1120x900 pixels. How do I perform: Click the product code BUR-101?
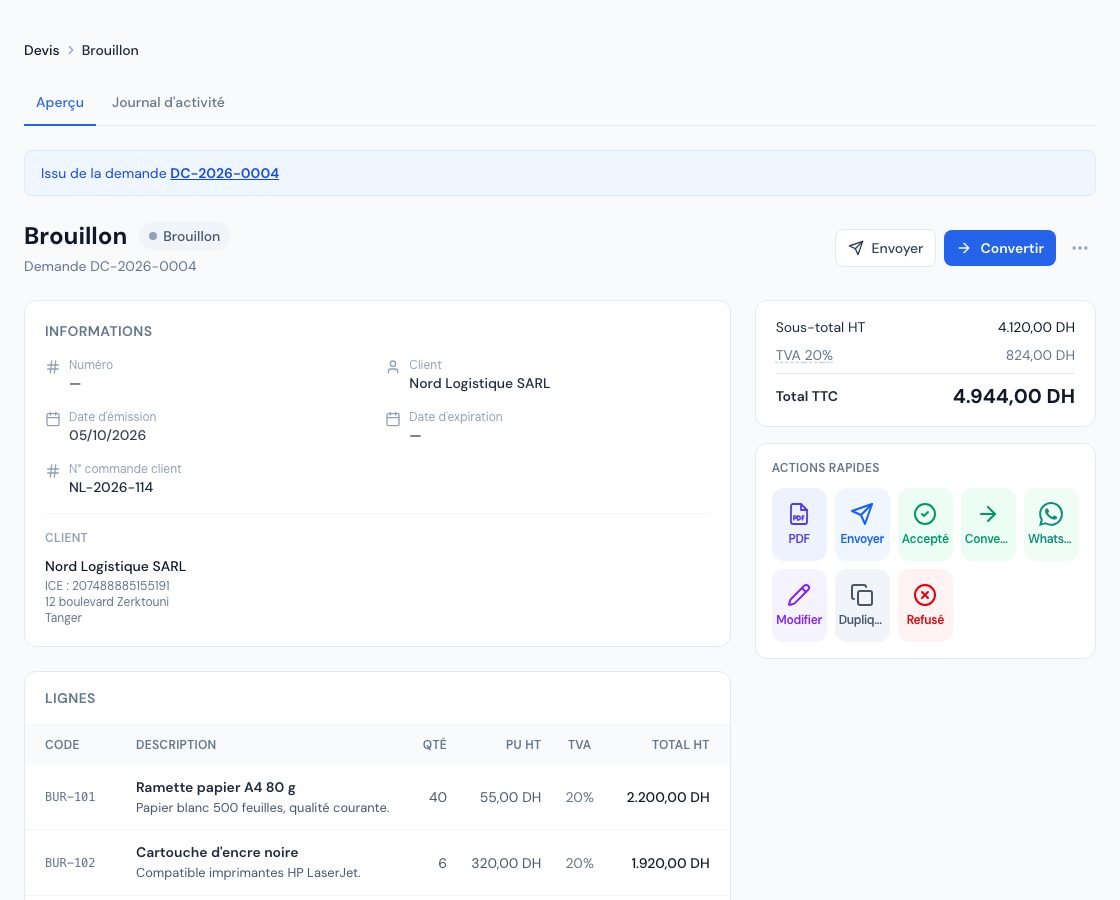(70, 797)
